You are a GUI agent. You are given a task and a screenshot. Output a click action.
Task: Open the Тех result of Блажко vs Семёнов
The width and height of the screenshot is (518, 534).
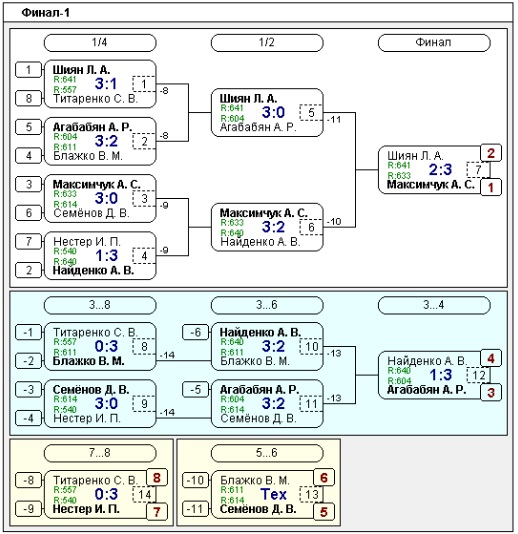click(273, 494)
